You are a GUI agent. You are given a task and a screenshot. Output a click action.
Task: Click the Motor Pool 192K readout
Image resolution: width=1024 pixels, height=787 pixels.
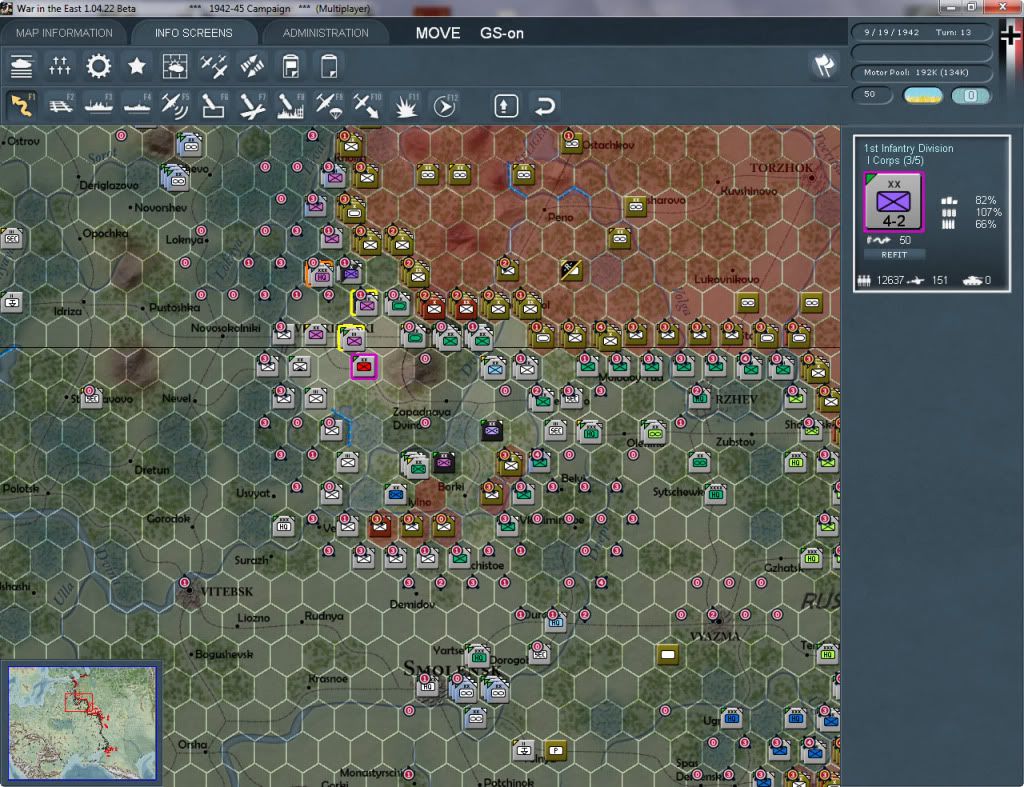pos(921,72)
